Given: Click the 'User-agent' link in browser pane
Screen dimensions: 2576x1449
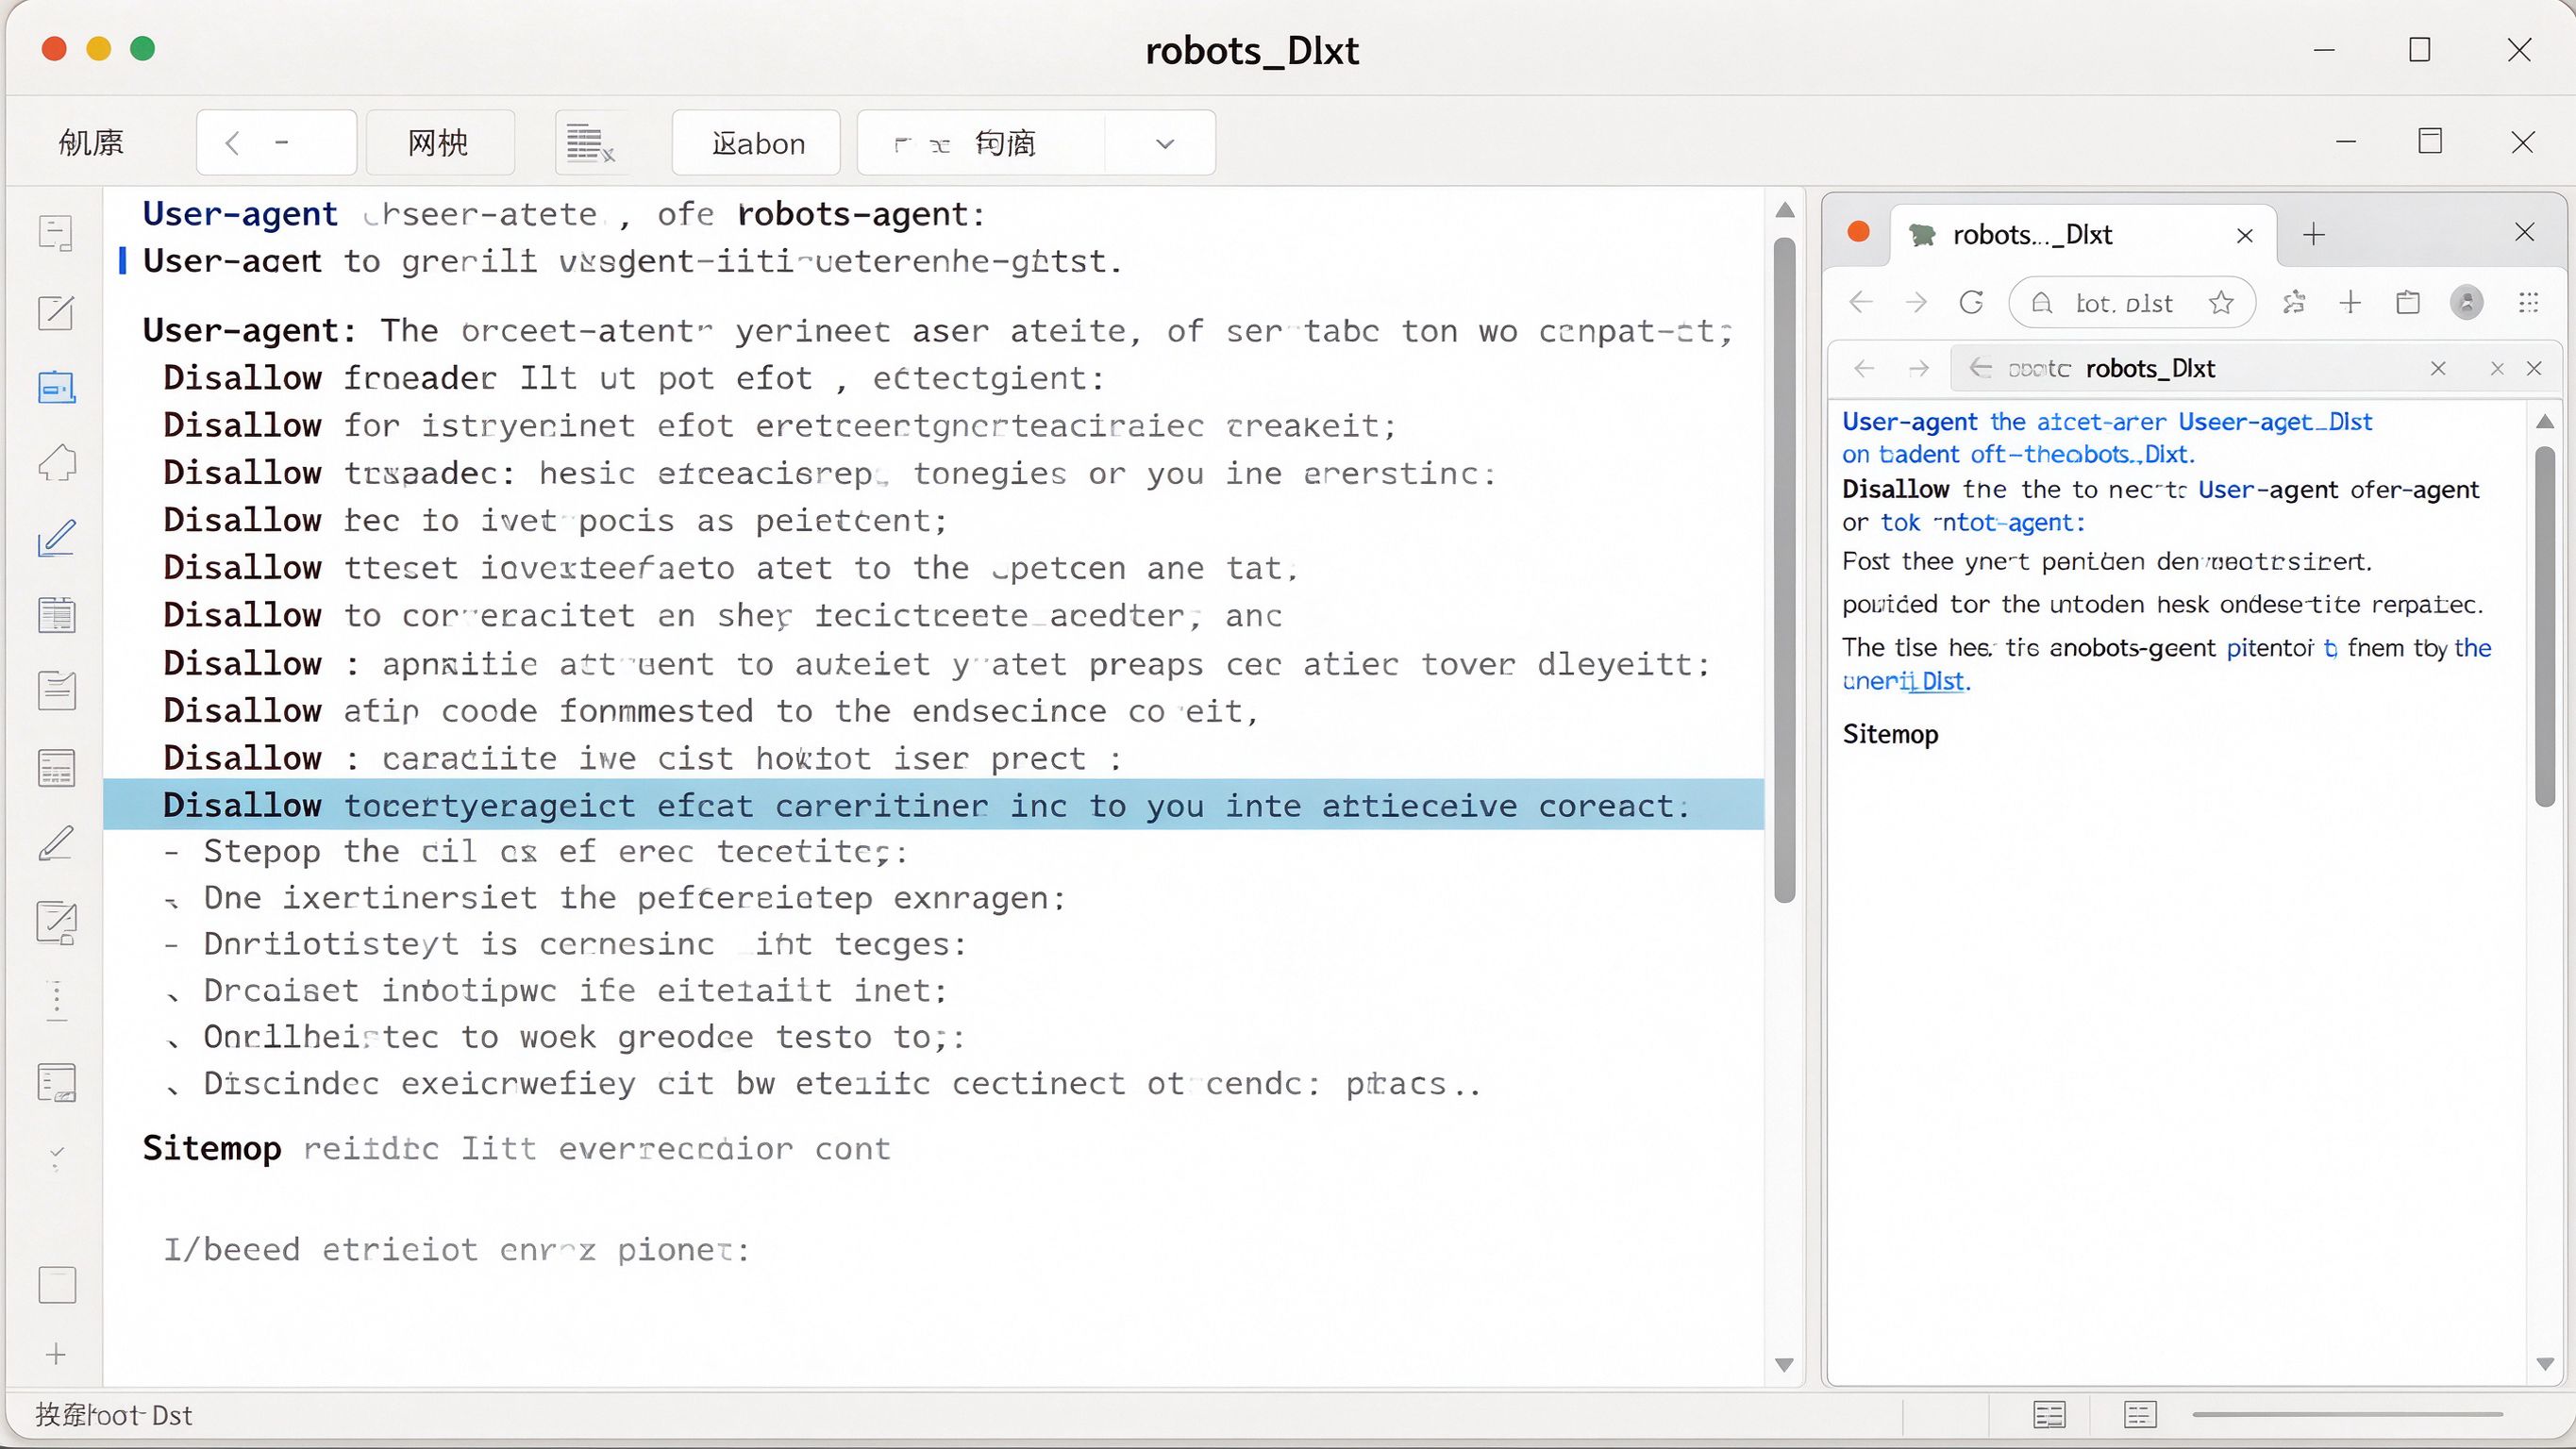Looking at the screenshot, I should (1910, 422).
